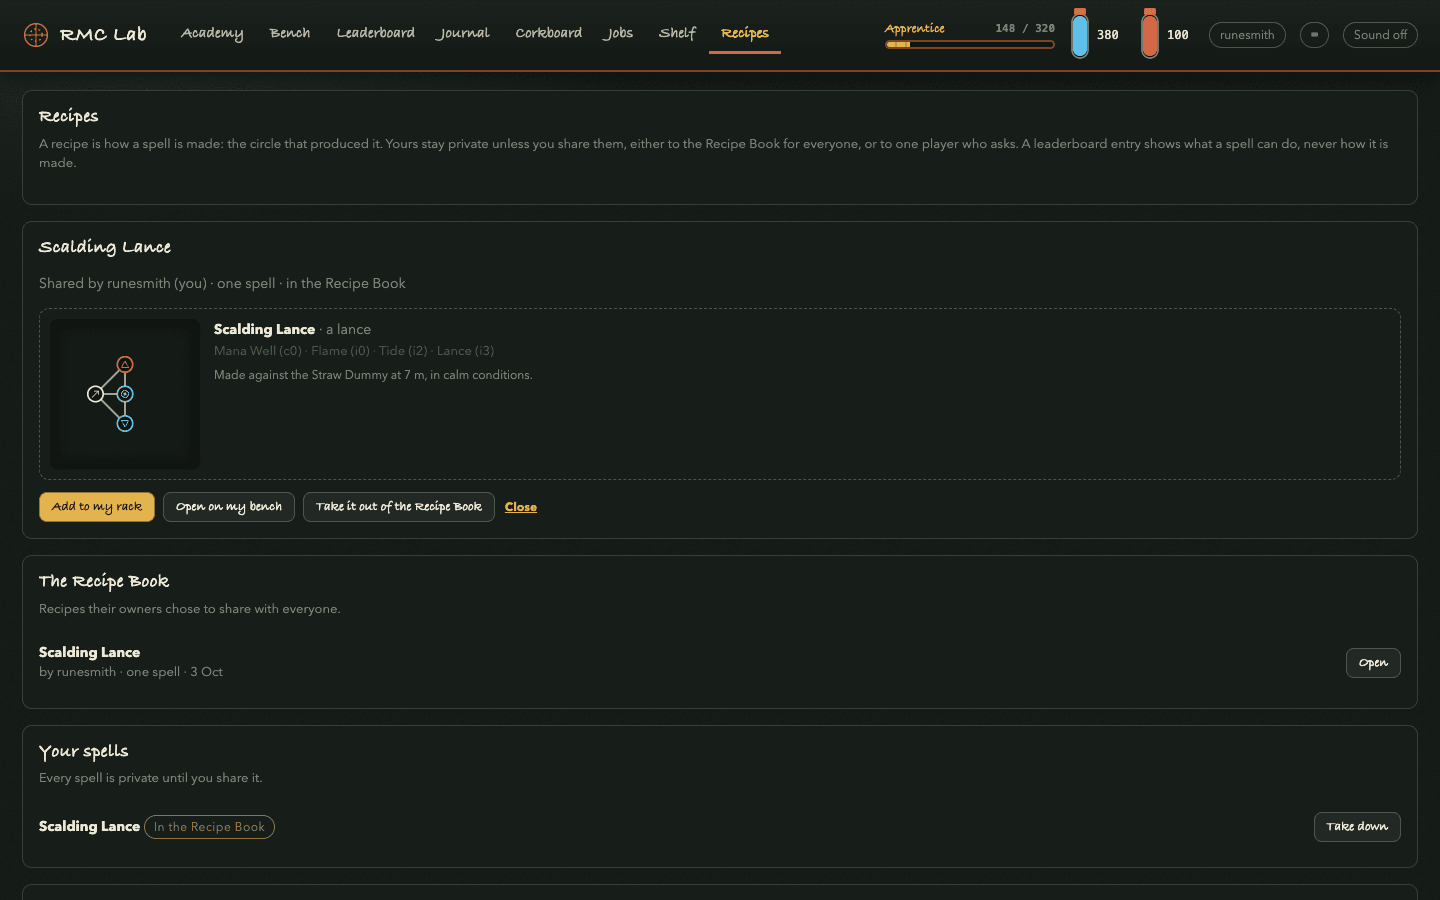Switch to the Bench tab

290,33
